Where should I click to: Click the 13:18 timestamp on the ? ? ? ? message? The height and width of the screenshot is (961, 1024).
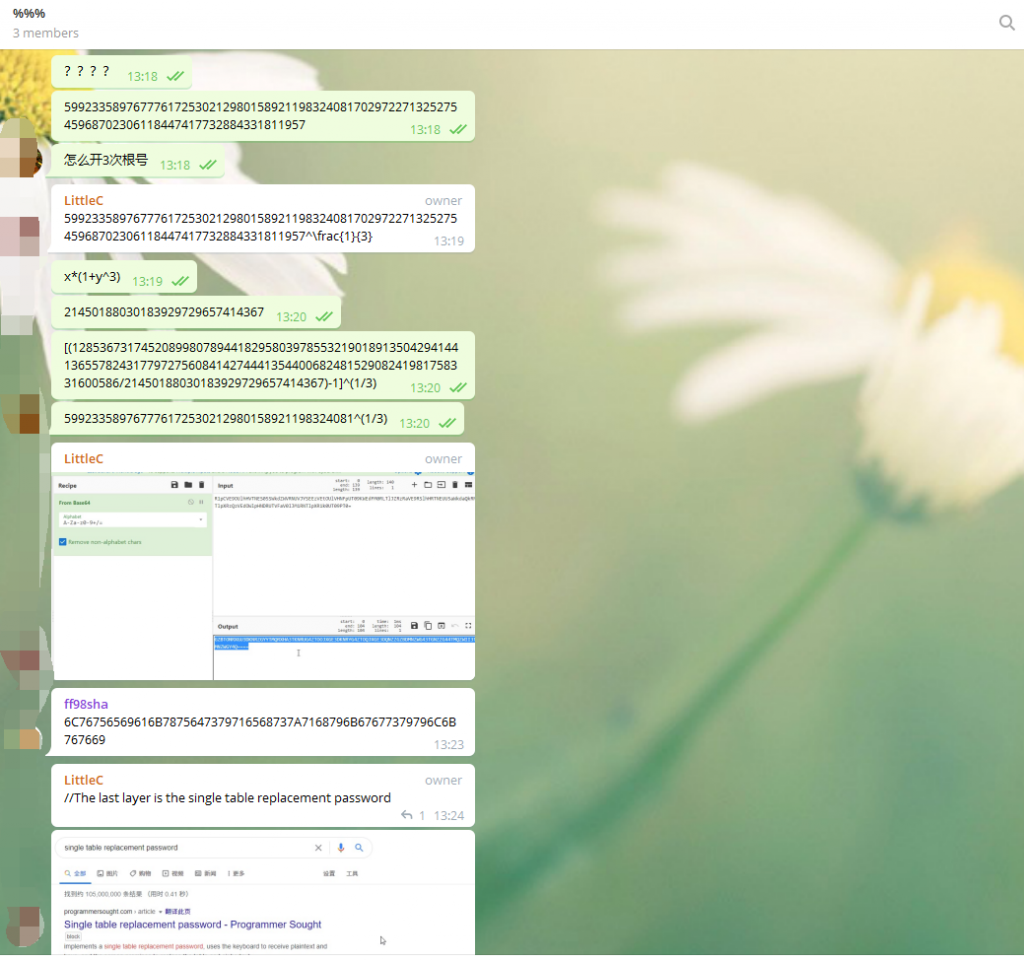tap(142, 77)
